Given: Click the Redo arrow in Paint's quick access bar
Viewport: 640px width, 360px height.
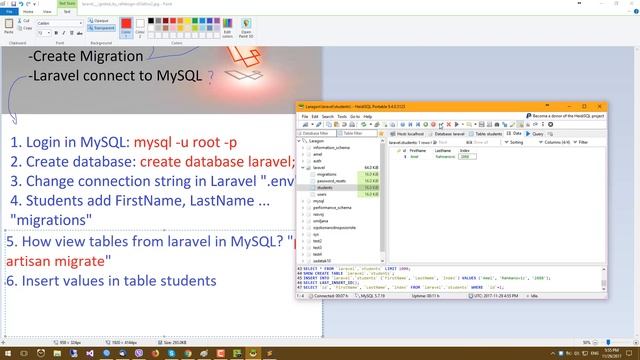Looking at the screenshot, I should (x=28, y=4).
